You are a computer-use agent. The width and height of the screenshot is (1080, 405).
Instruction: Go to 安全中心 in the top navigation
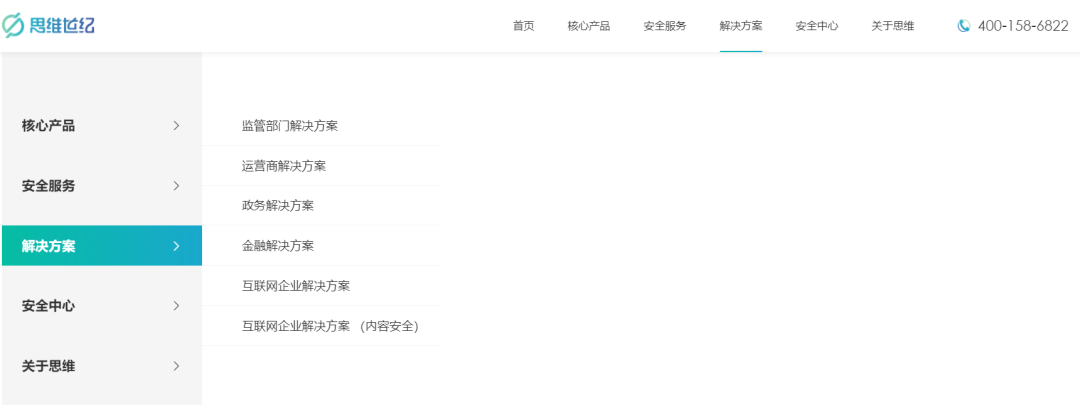(x=817, y=26)
